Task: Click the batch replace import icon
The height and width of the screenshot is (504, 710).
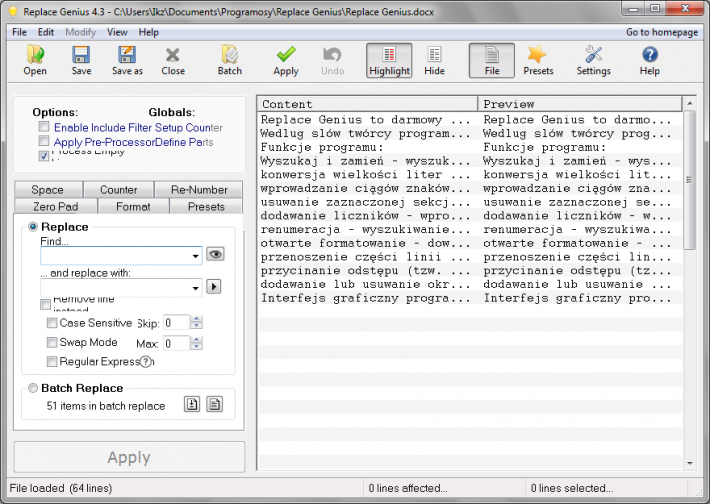Action: click(x=192, y=404)
